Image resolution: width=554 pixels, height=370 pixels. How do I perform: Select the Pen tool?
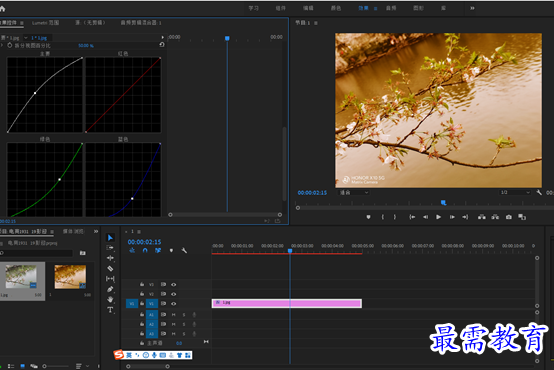[110, 289]
